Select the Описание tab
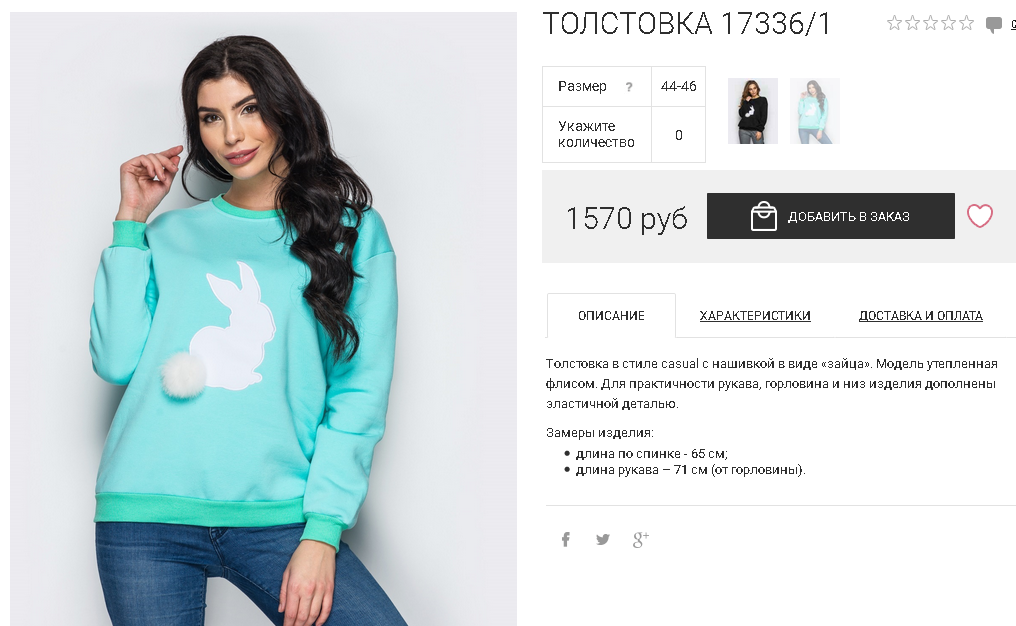Viewport: 1016px width, 626px height. click(611, 316)
